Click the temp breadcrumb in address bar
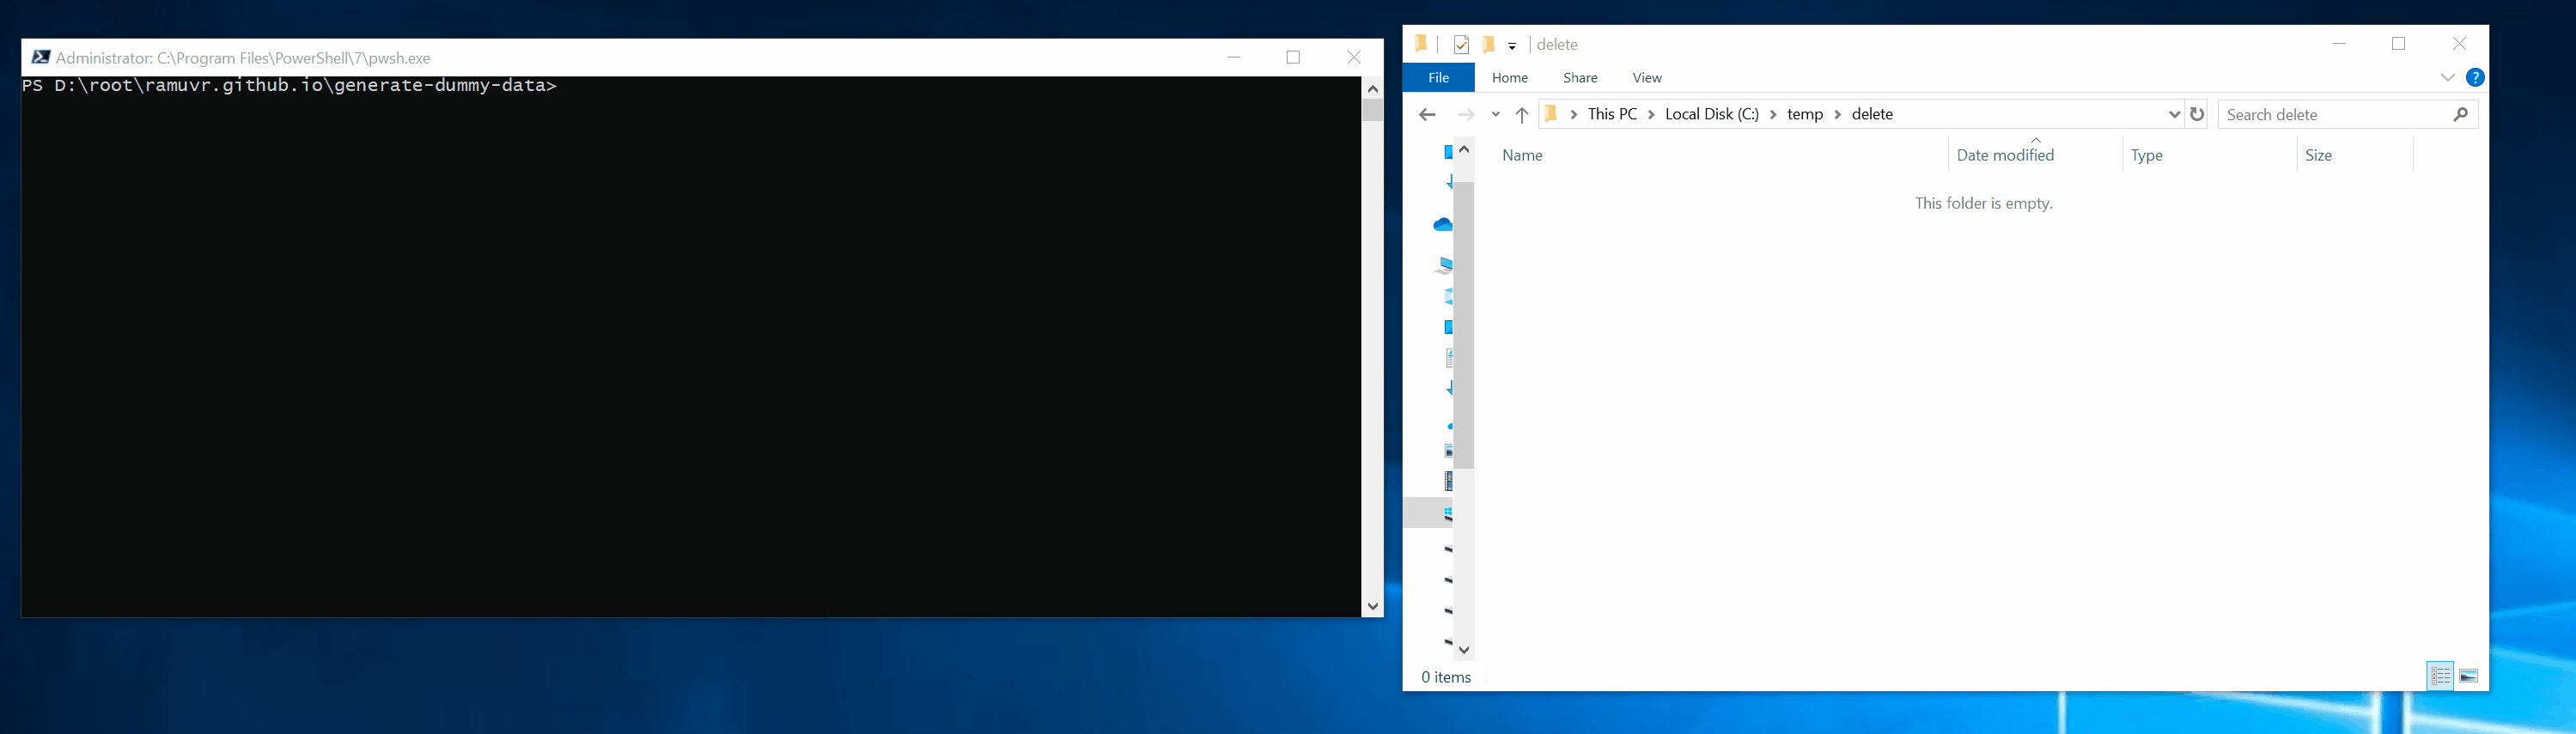The height and width of the screenshot is (734, 2576). (x=1804, y=115)
